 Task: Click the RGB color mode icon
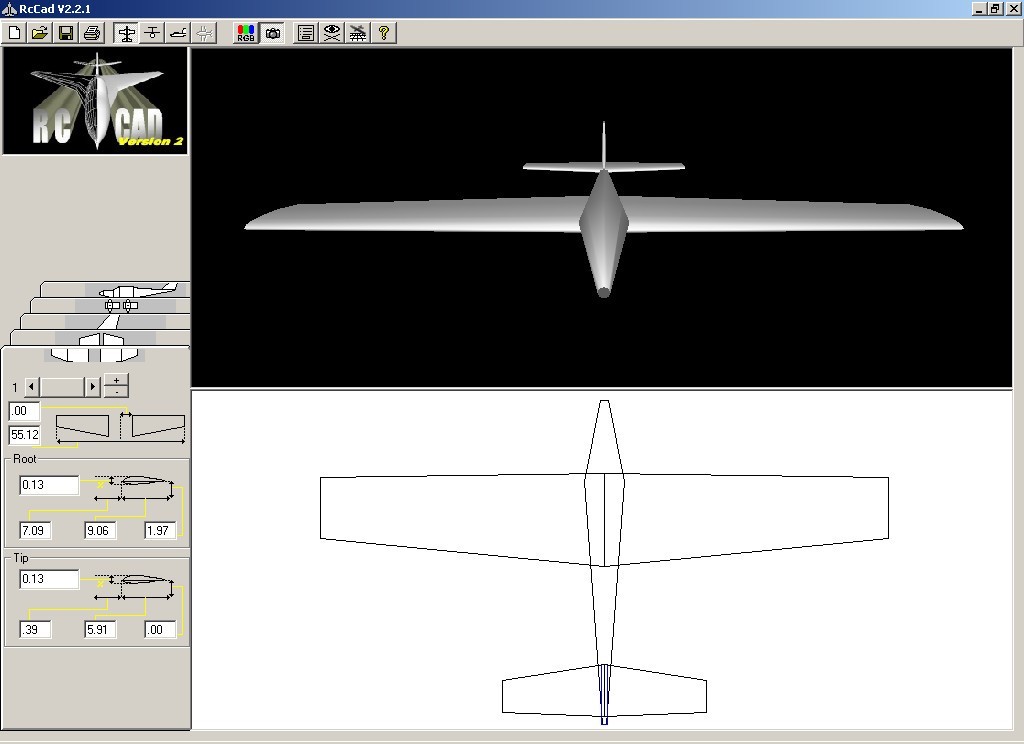point(246,32)
